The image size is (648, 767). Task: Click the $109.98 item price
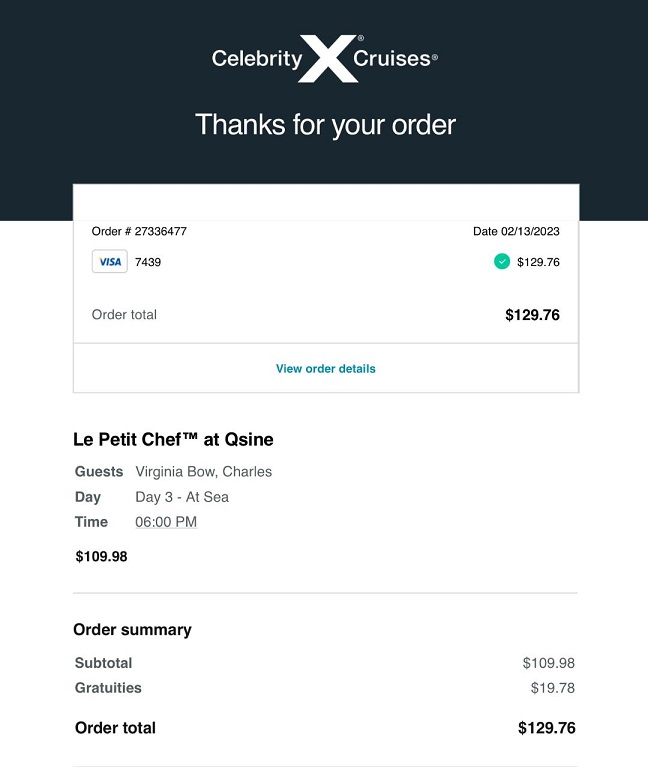tap(101, 557)
